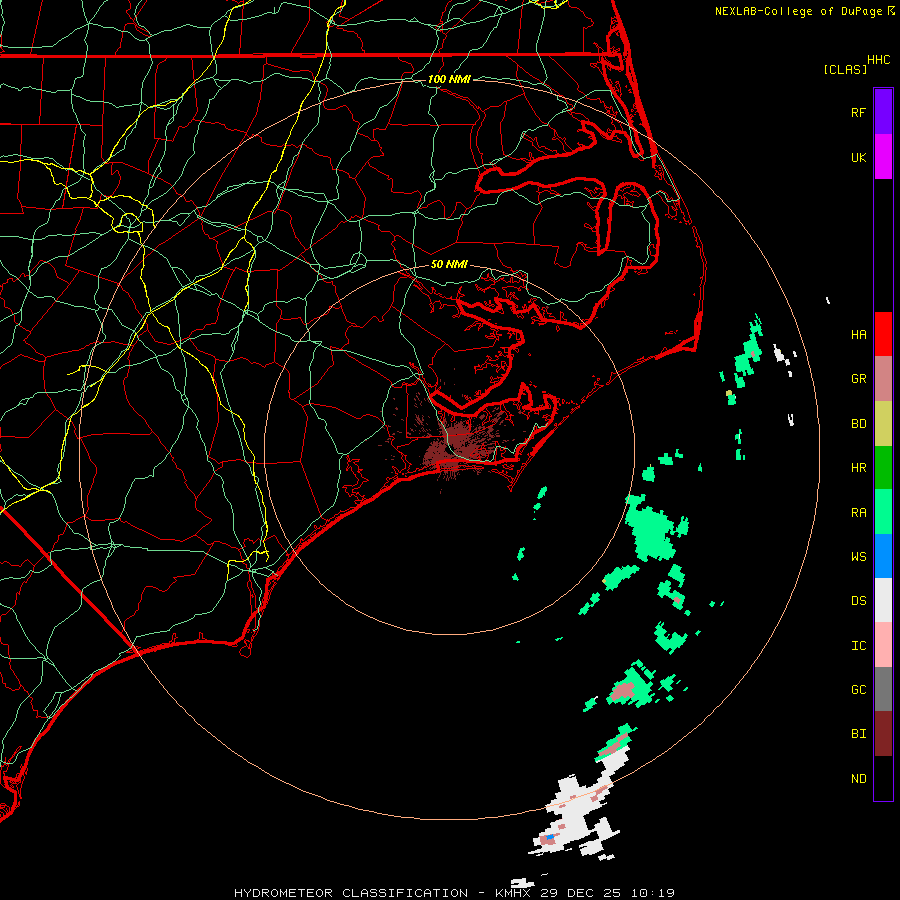Click the WS blue legend swatch
Screen dimensions: 900x900
coord(883,556)
